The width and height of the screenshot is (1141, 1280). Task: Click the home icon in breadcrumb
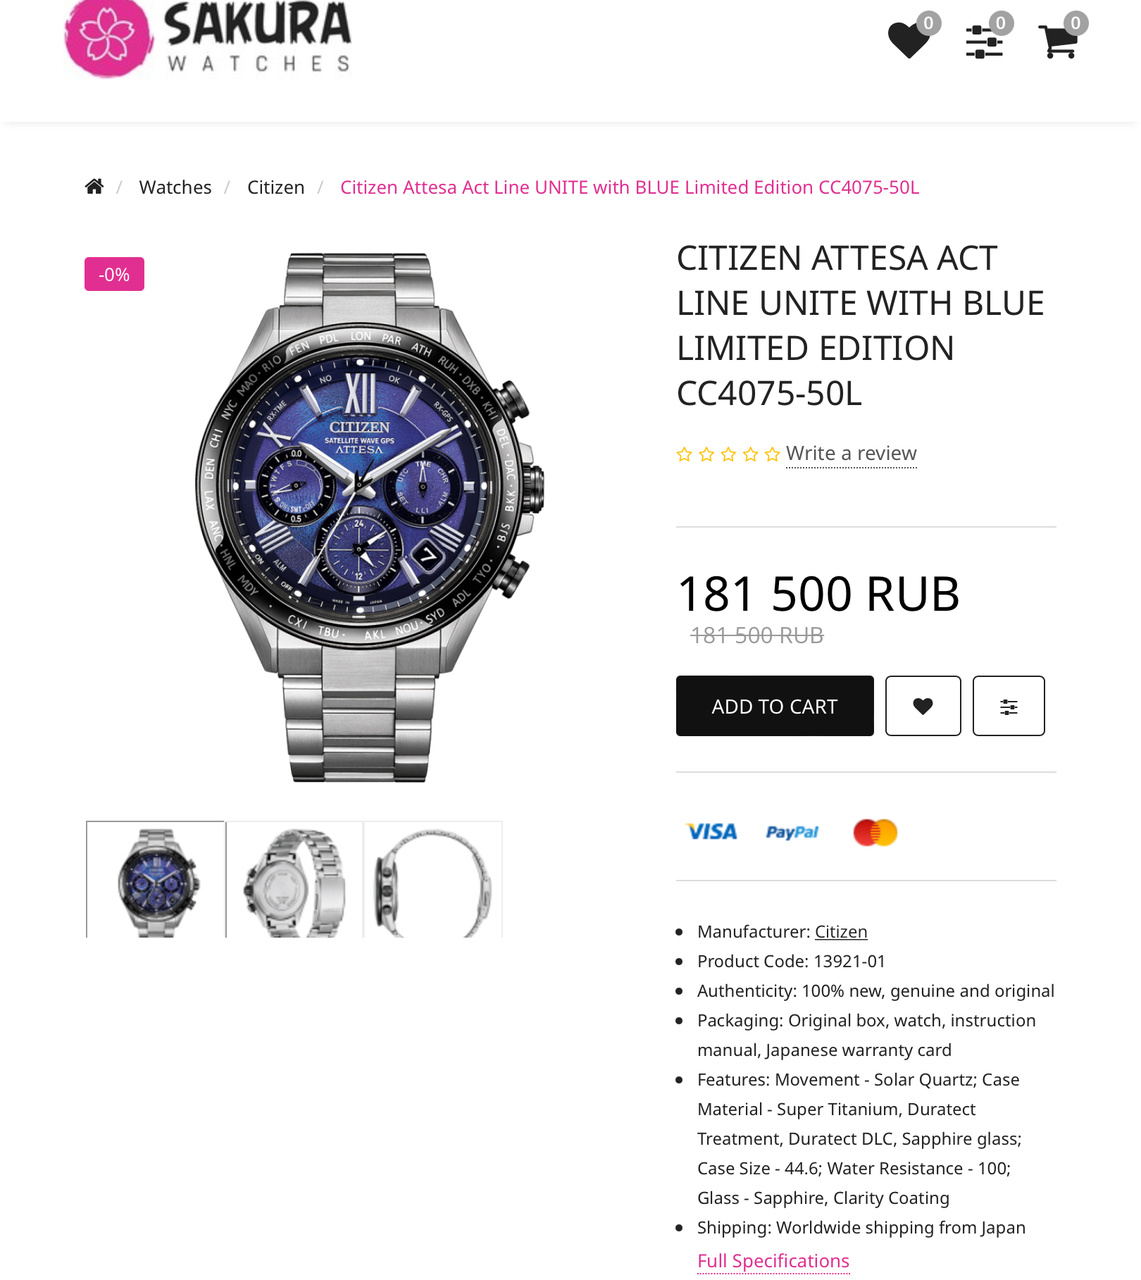(x=94, y=187)
